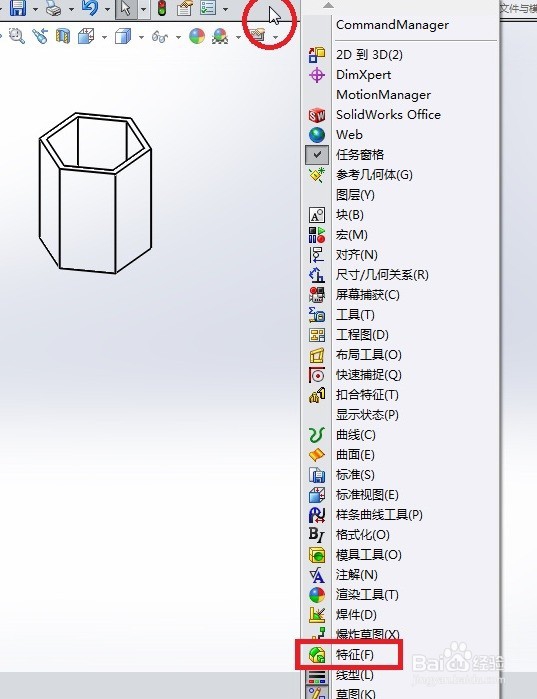The height and width of the screenshot is (699, 537).
Task: Click the blue Undo arrow
Action: point(90,8)
